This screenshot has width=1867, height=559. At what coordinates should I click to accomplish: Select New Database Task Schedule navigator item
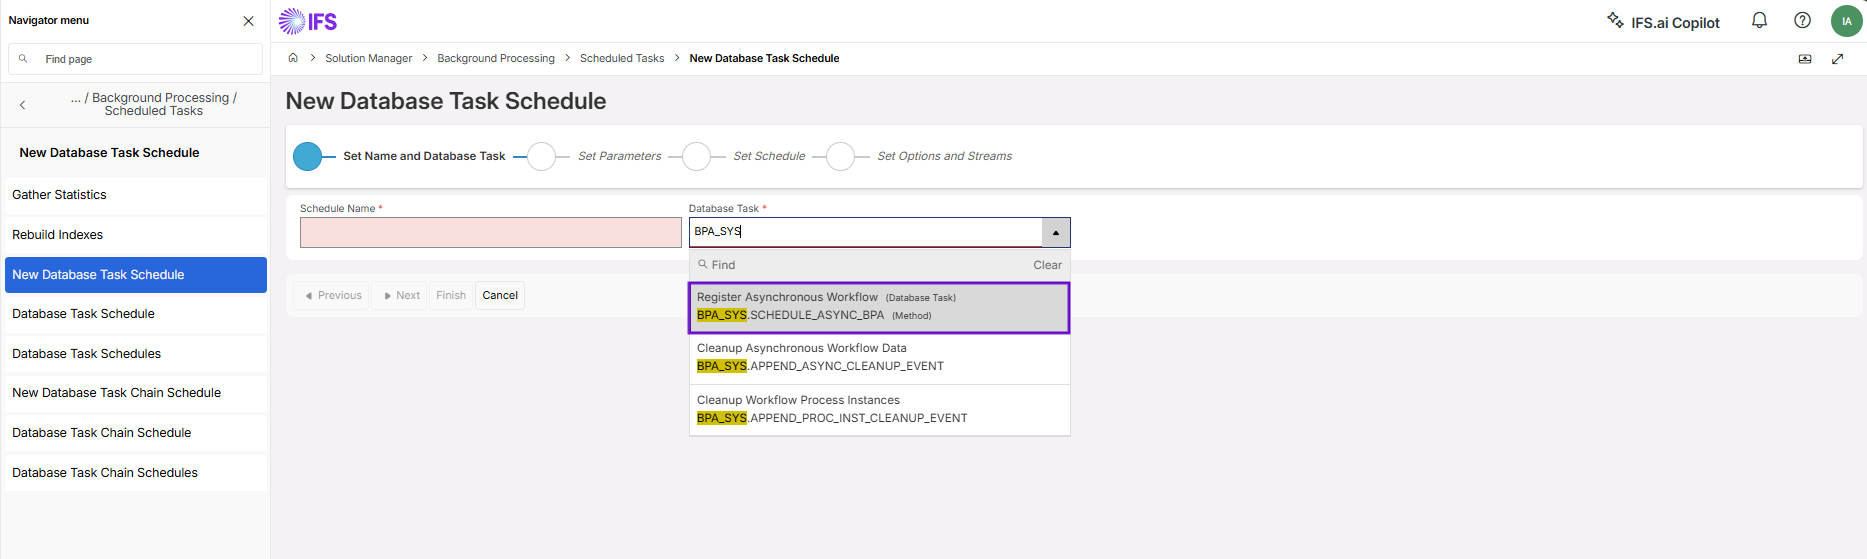coord(135,275)
